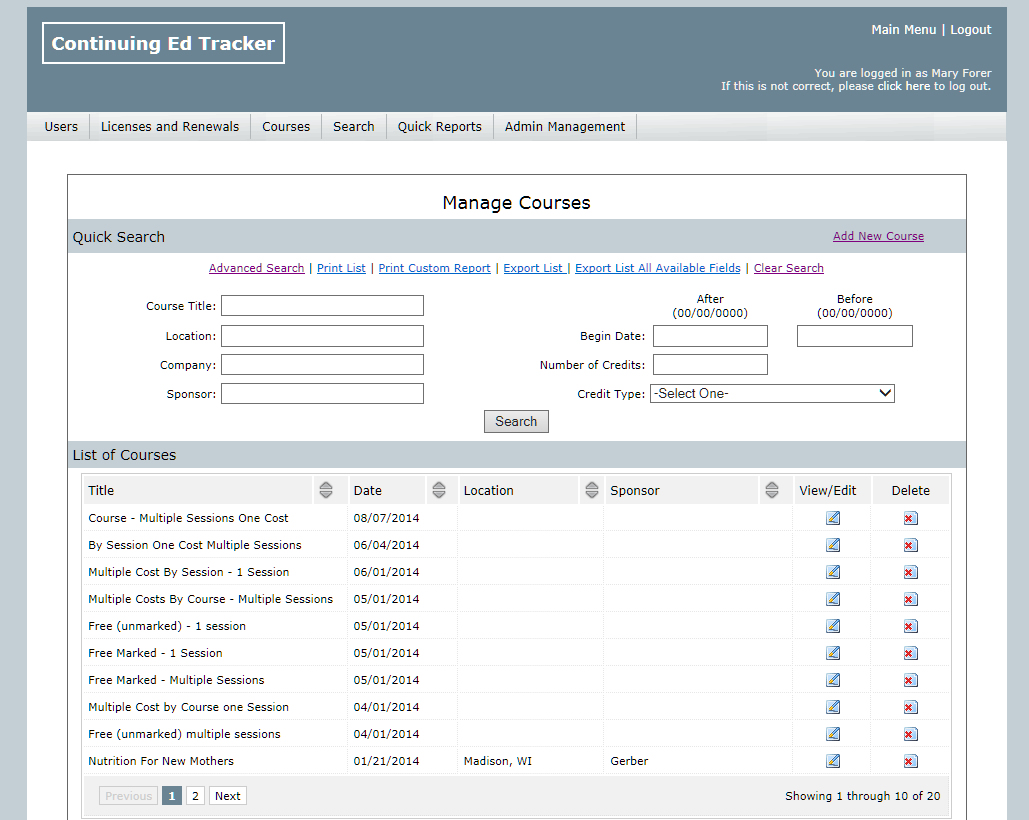This screenshot has width=1029, height=820.
Task: Click into the Course Title field
Action: click(x=322, y=306)
